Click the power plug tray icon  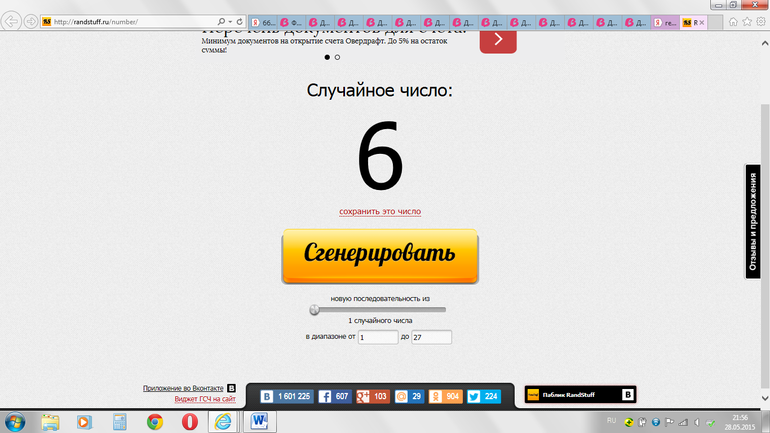pyautogui.click(x=642, y=422)
